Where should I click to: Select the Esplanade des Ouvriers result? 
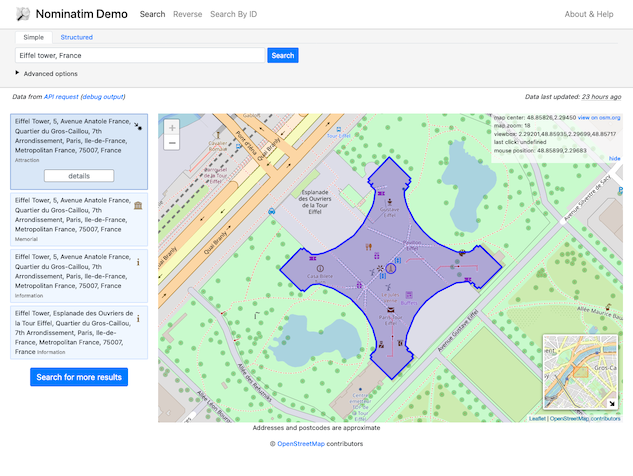point(79,333)
